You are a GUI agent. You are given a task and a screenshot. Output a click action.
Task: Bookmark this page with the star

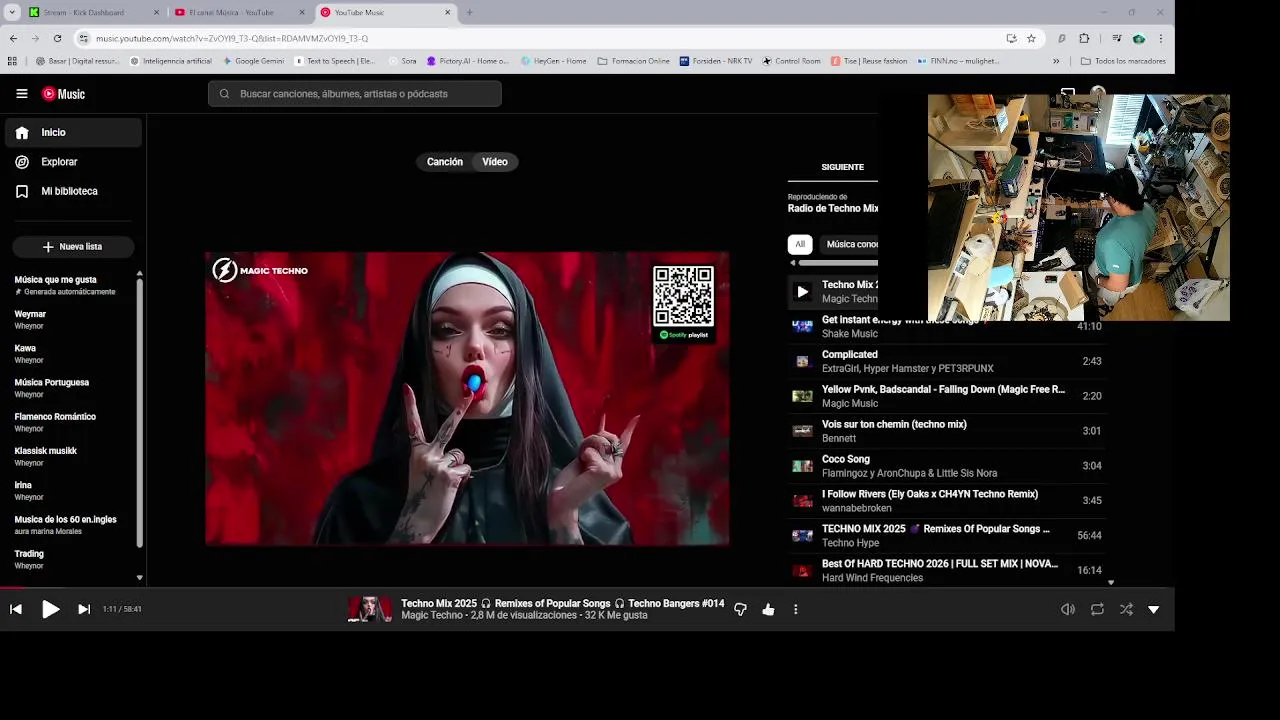tap(1031, 38)
